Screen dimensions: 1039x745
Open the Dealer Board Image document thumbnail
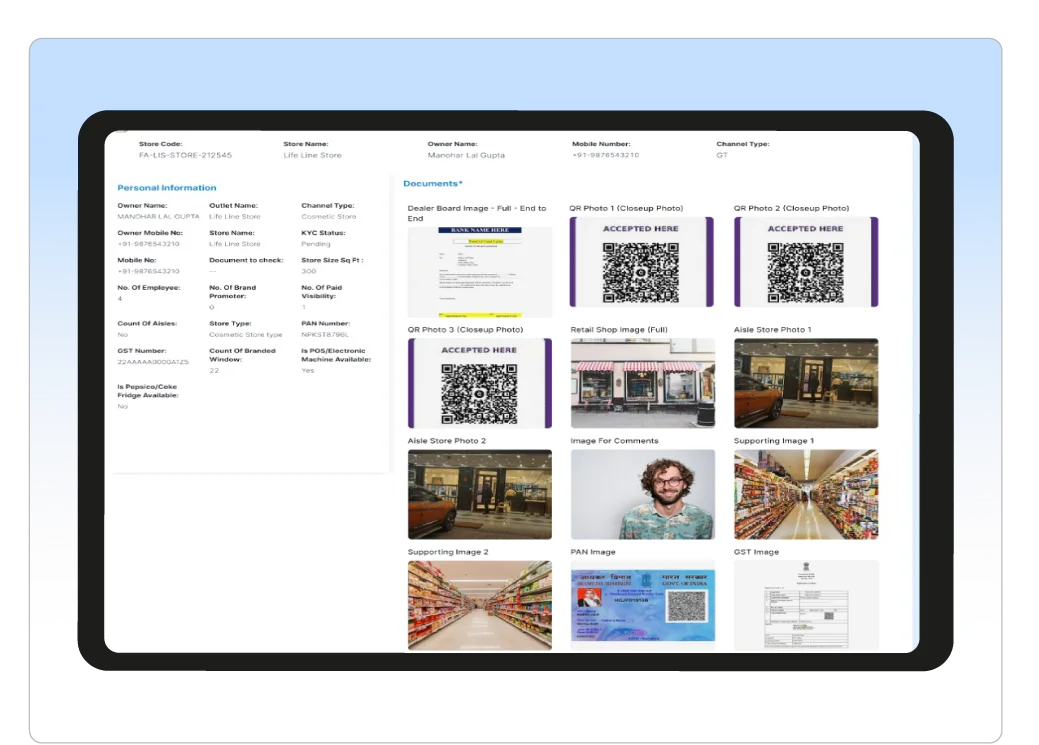click(x=480, y=272)
